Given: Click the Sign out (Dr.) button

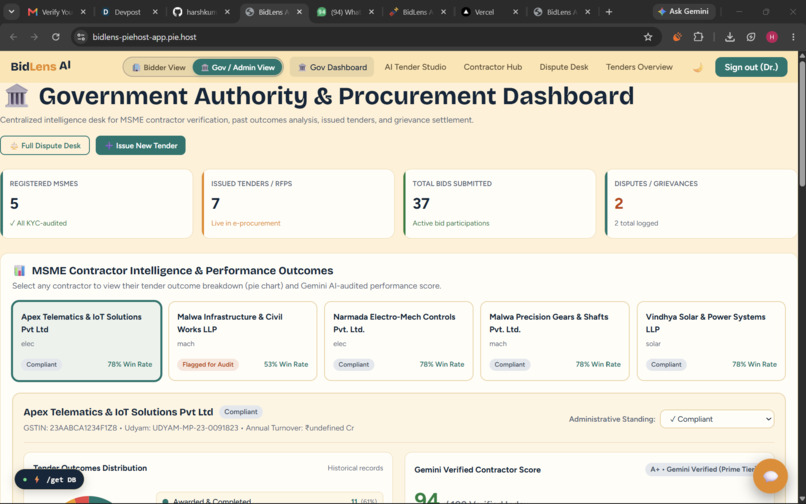Looking at the screenshot, I should [751, 67].
